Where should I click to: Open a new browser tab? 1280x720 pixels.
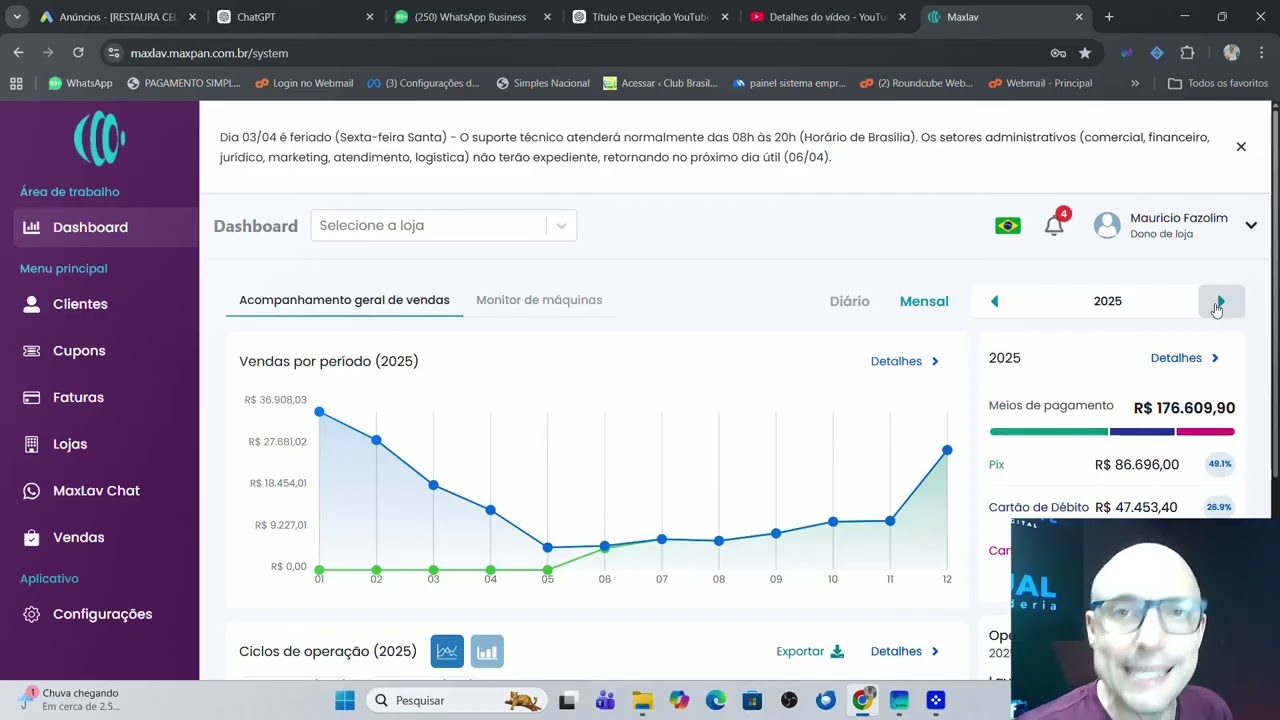point(1109,17)
